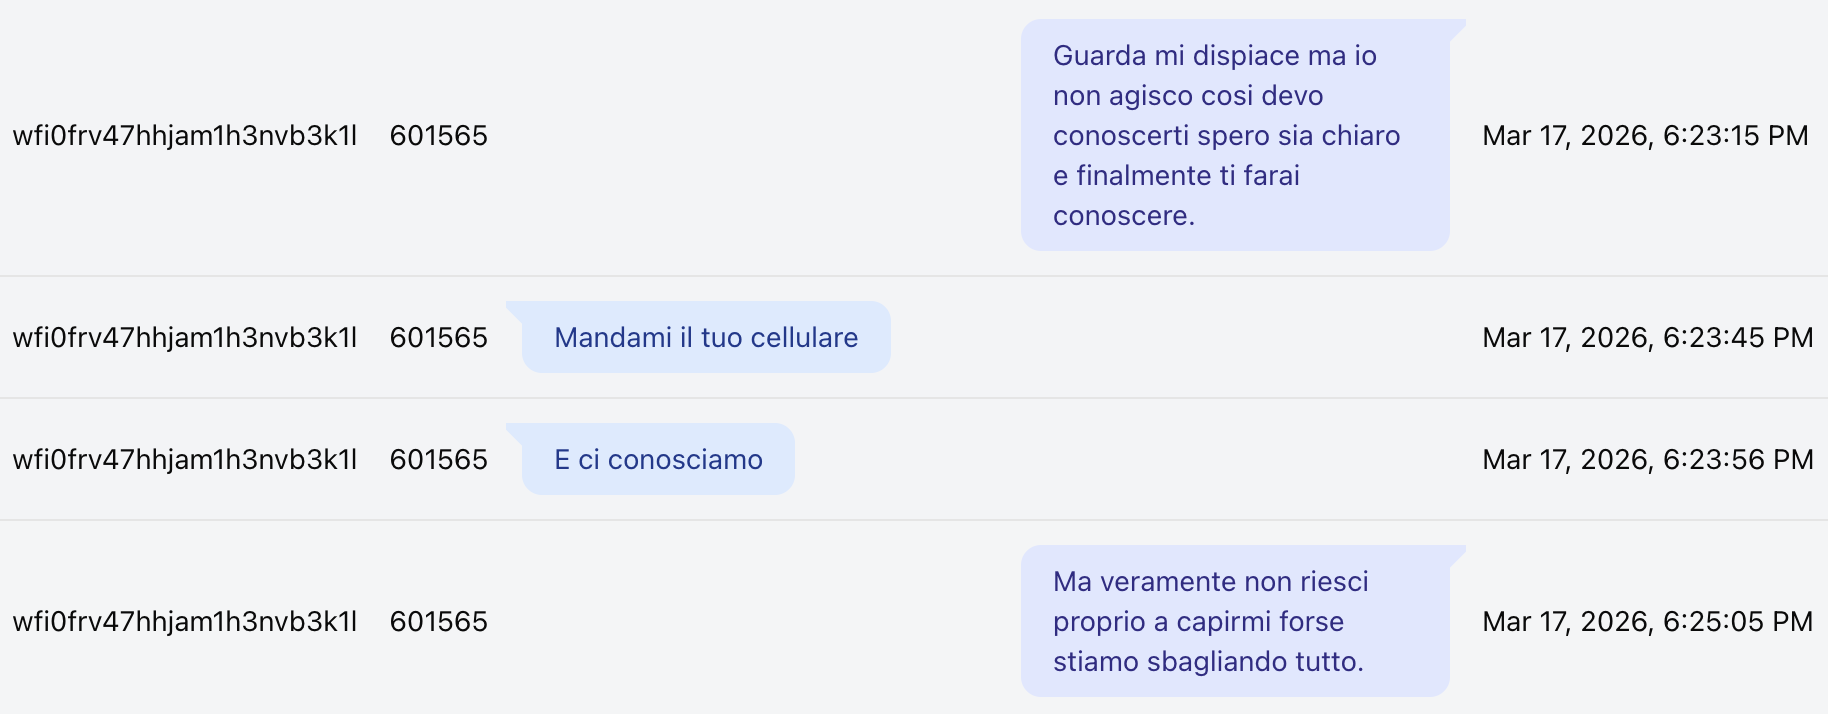Click the 'Guarda mi dispiace ma io' message bubble
This screenshot has height=714, width=1828.
tap(1235, 135)
